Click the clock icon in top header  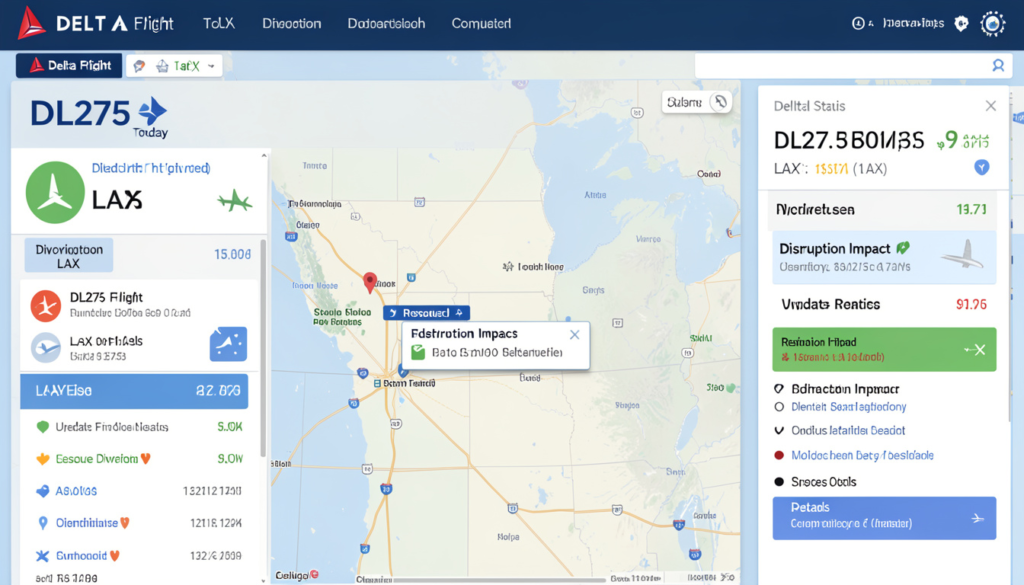click(858, 24)
